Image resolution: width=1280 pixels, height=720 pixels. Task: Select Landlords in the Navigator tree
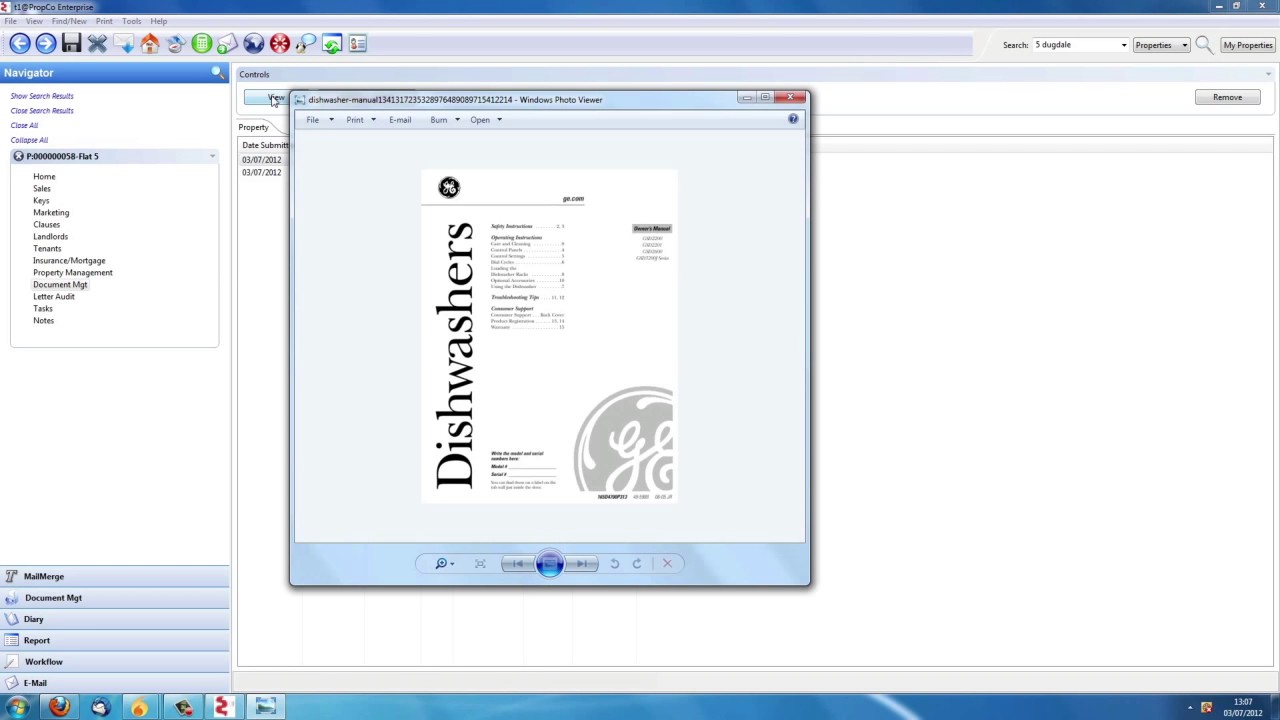(x=50, y=237)
